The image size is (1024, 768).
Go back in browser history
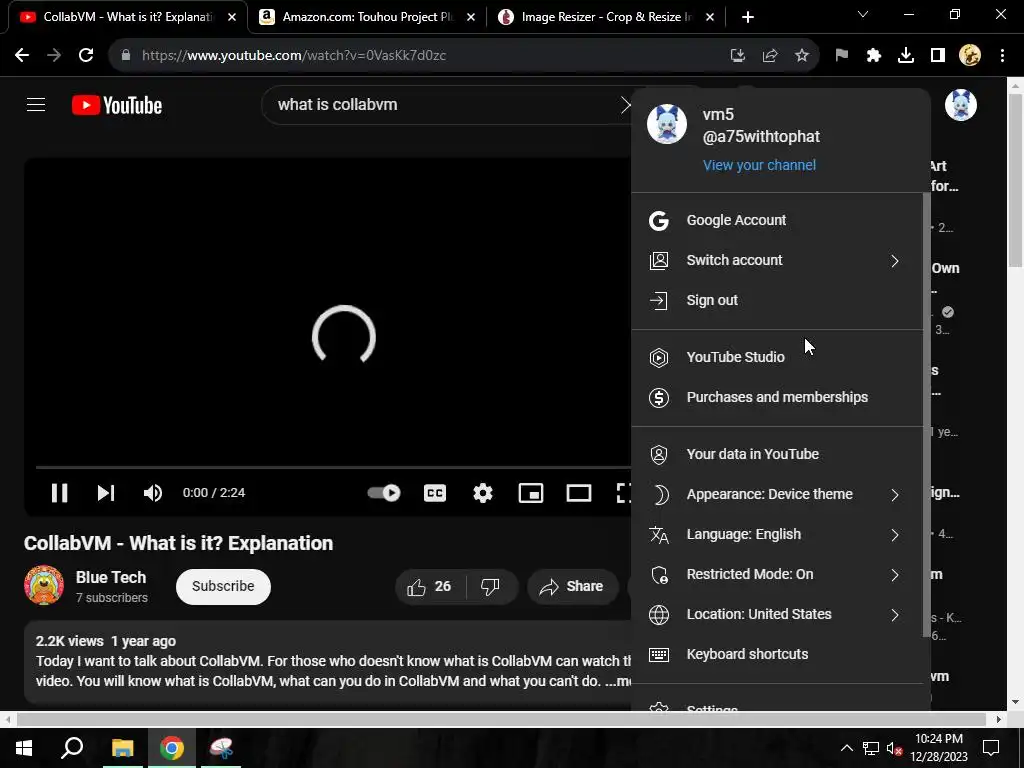[22, 55]
